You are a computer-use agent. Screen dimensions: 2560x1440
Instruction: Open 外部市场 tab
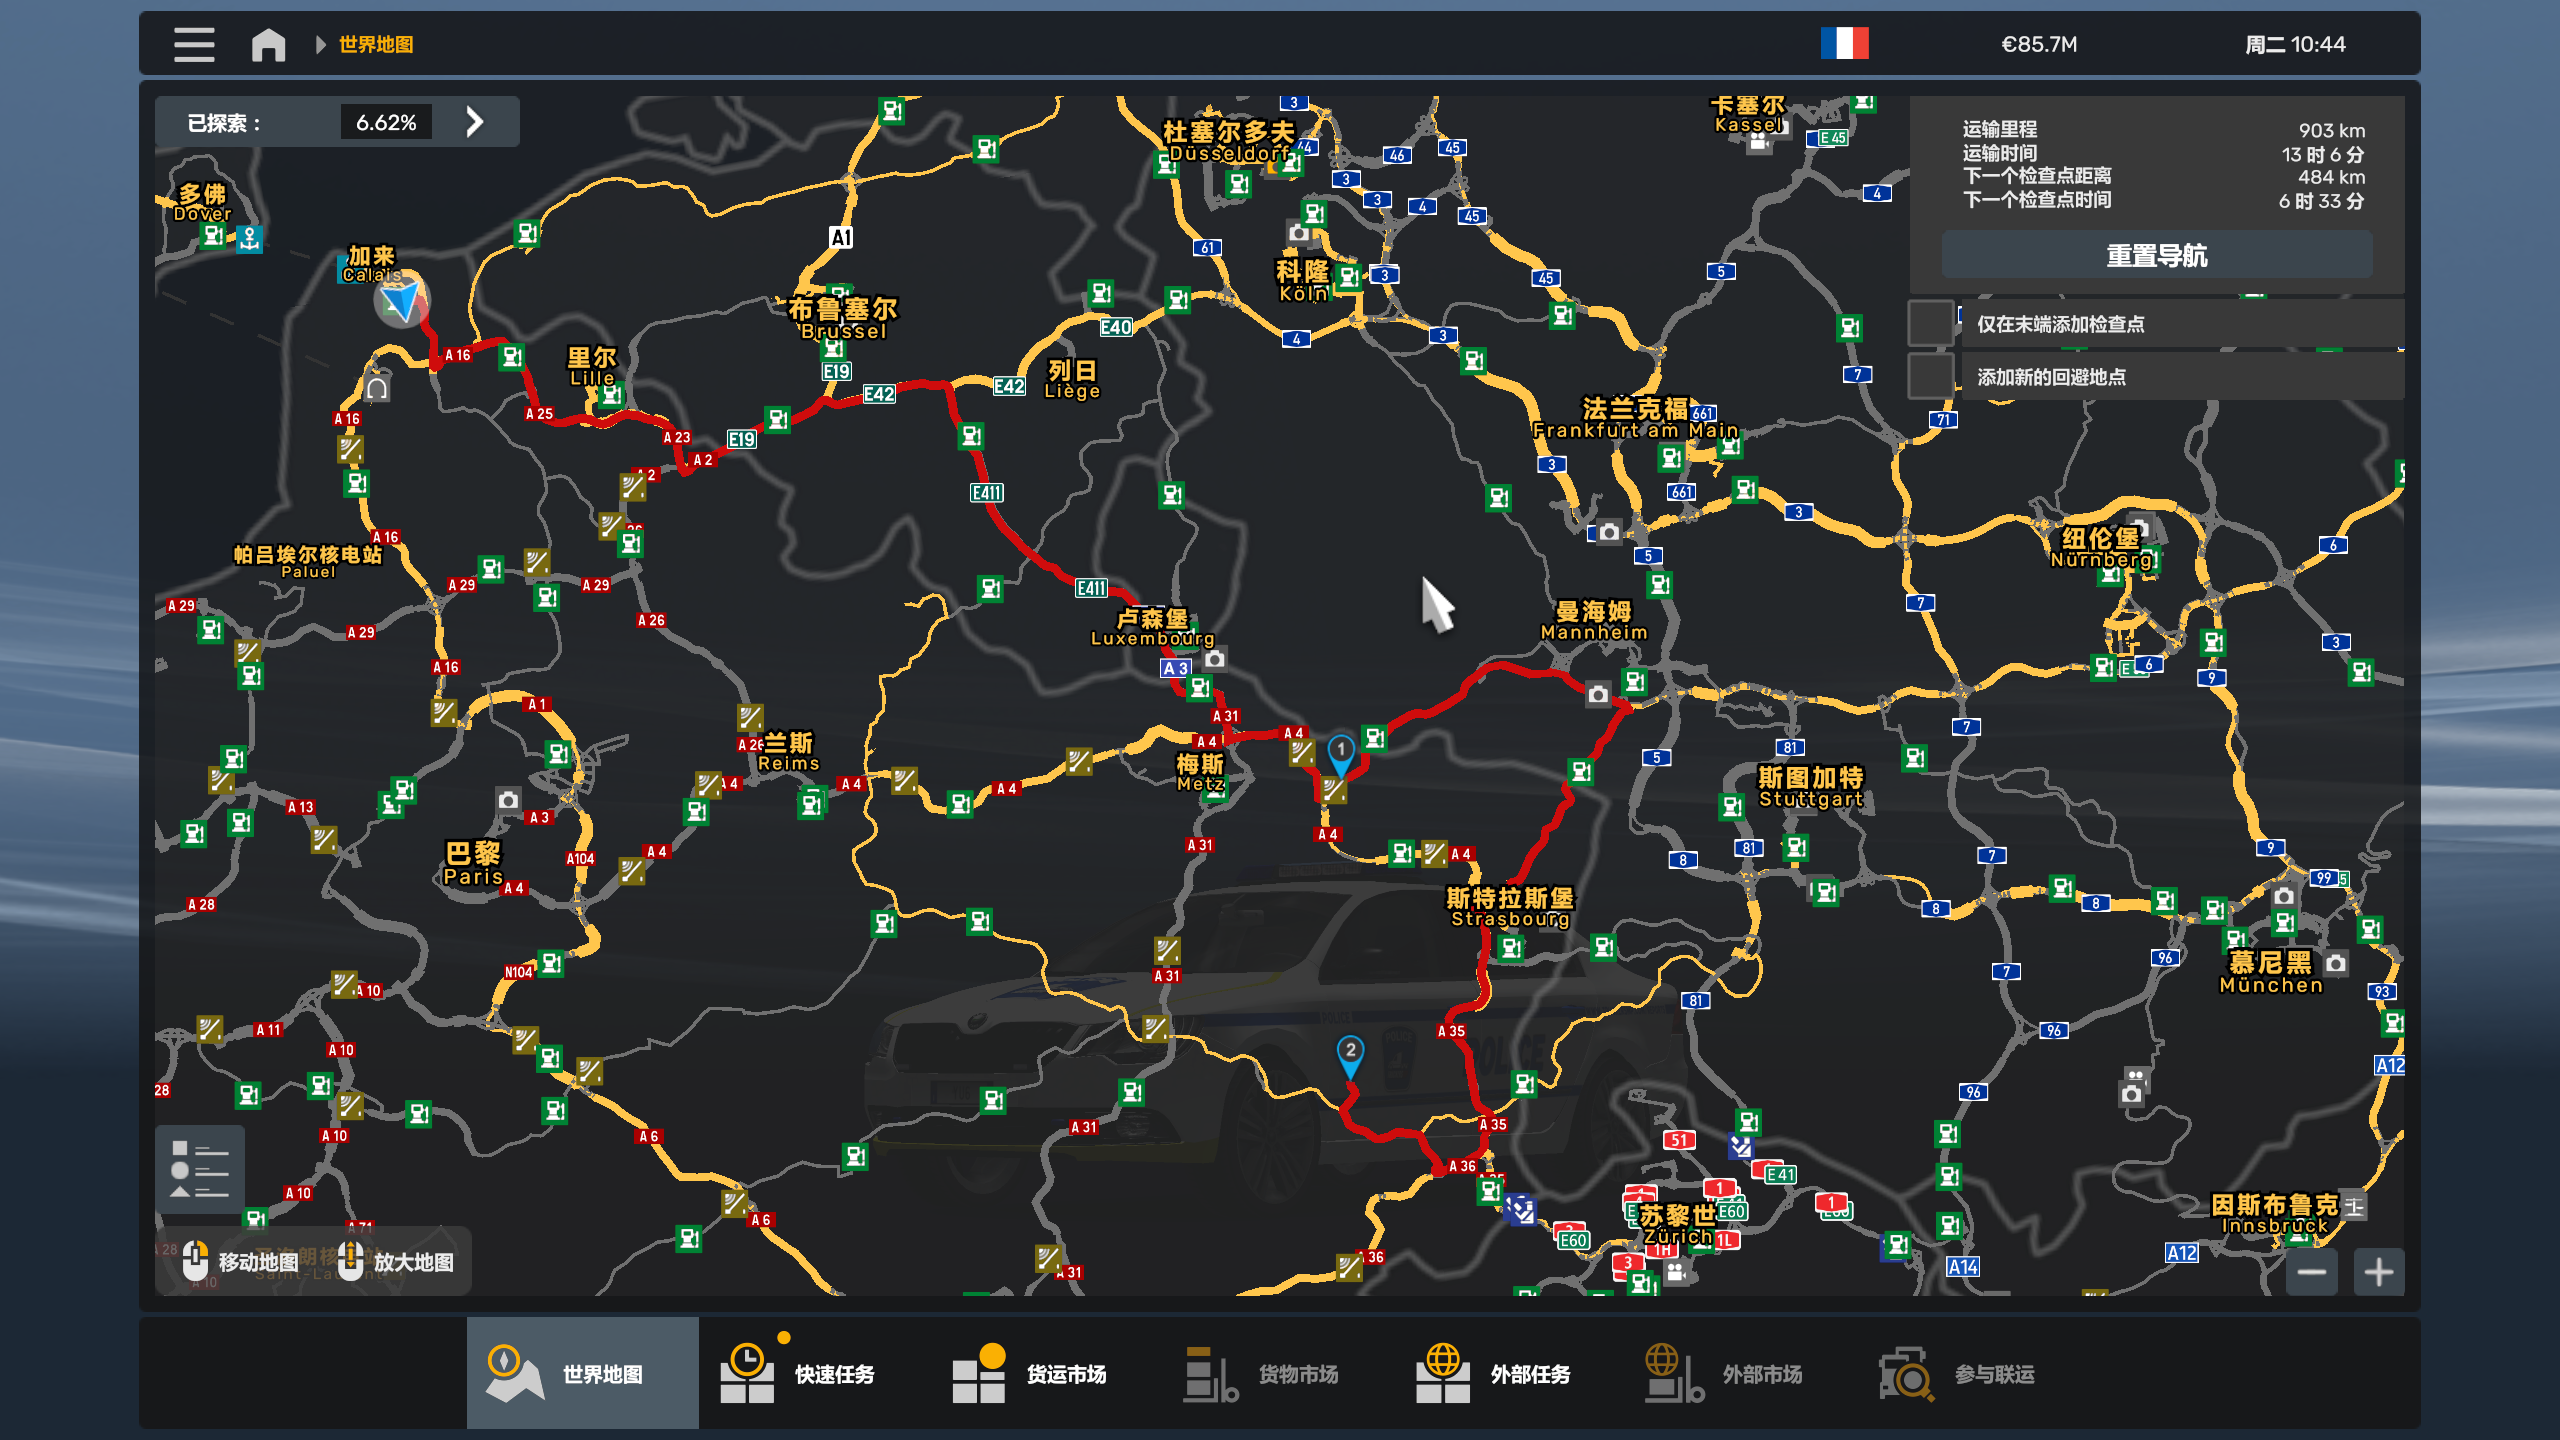coord(1742,1373)
